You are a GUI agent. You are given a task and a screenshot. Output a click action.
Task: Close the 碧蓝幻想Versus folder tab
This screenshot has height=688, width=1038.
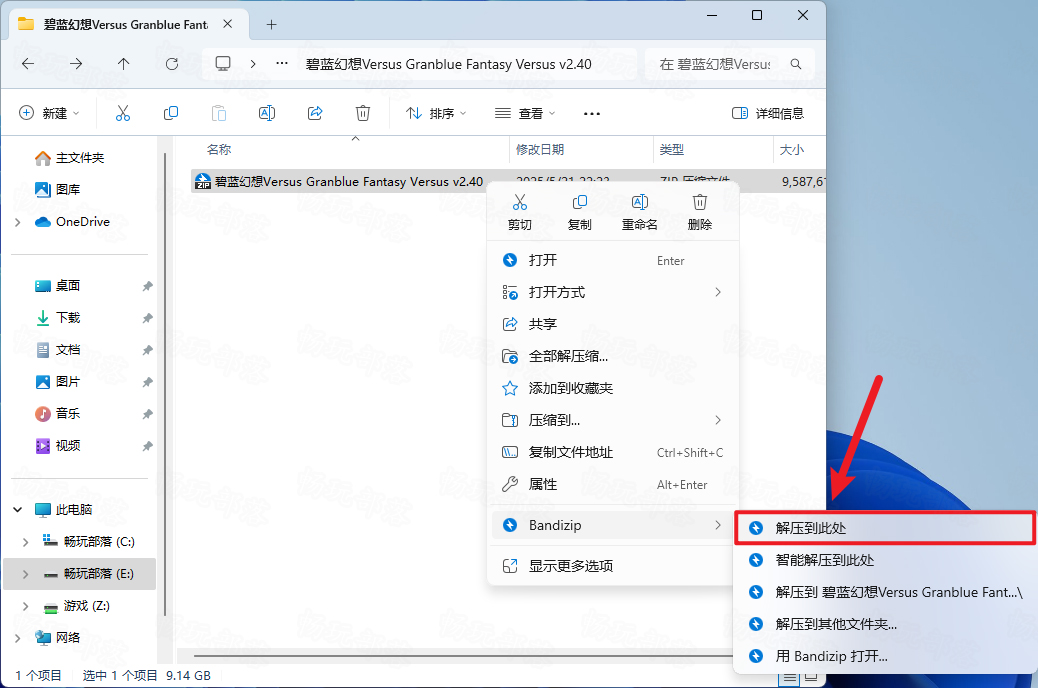(228, 24)
